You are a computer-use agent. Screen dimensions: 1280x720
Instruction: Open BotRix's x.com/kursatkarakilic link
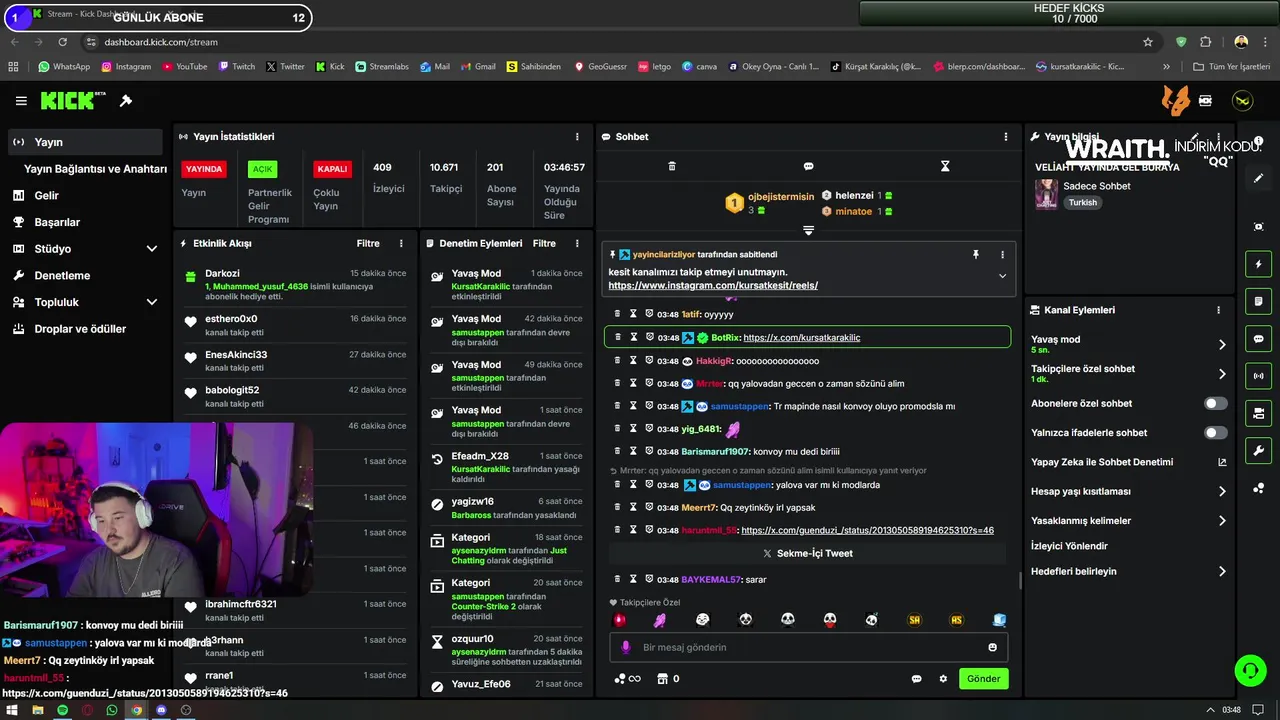coord(802,338)
